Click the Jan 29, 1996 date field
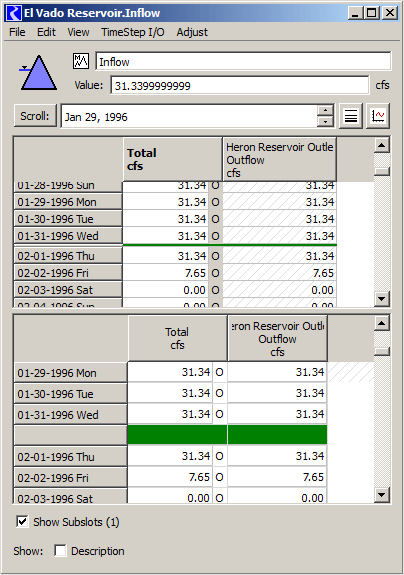 [189, 117]
